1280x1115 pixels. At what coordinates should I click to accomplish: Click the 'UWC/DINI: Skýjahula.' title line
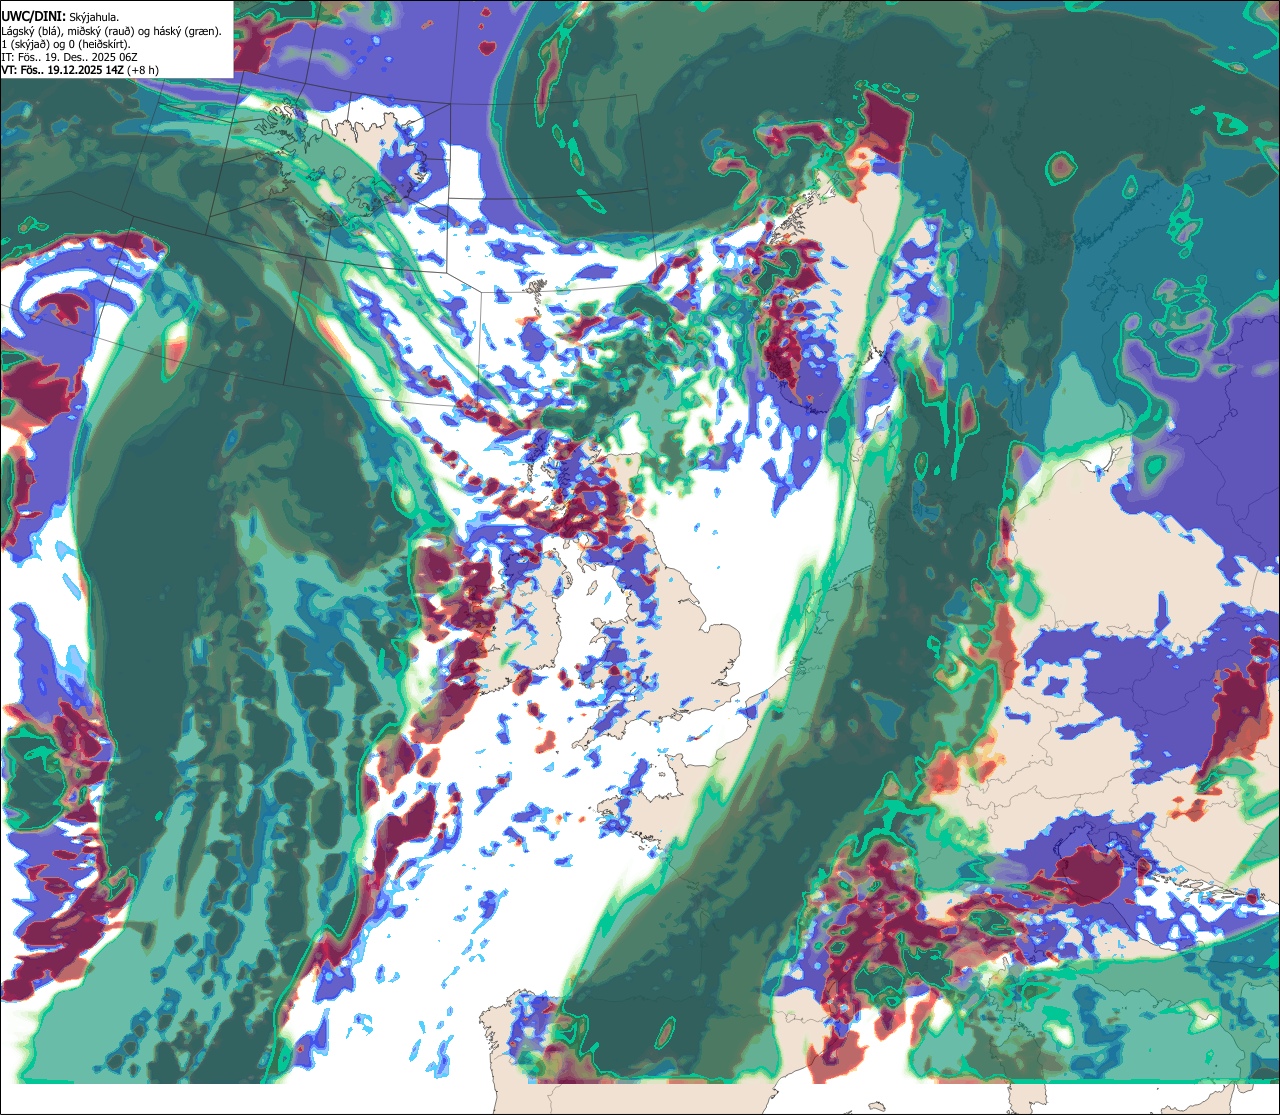(61, 16)
